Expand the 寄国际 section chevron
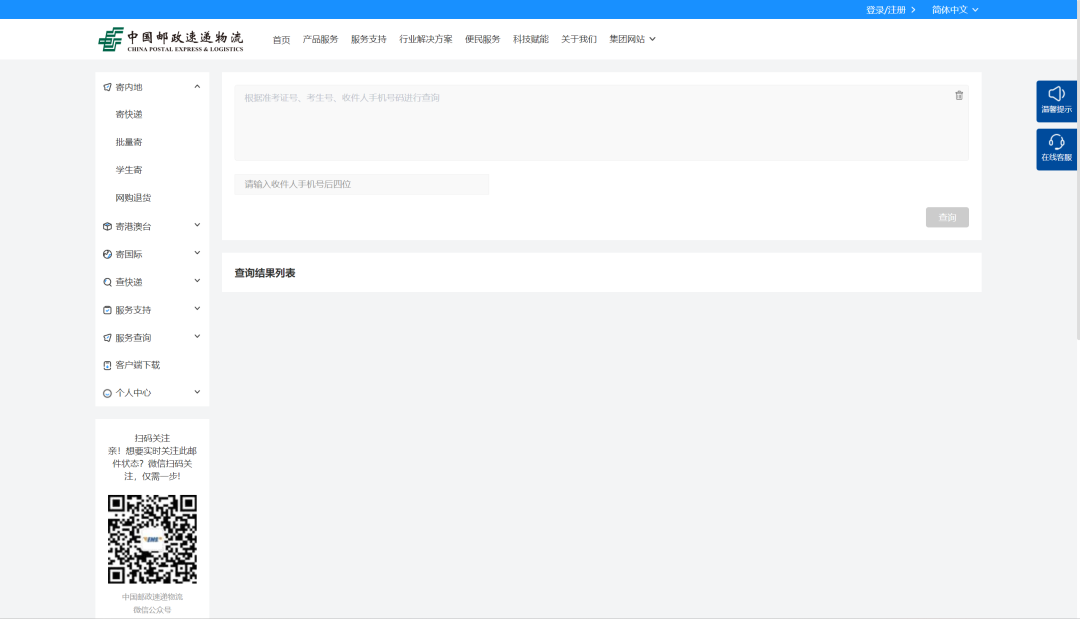 click(197, 253)
